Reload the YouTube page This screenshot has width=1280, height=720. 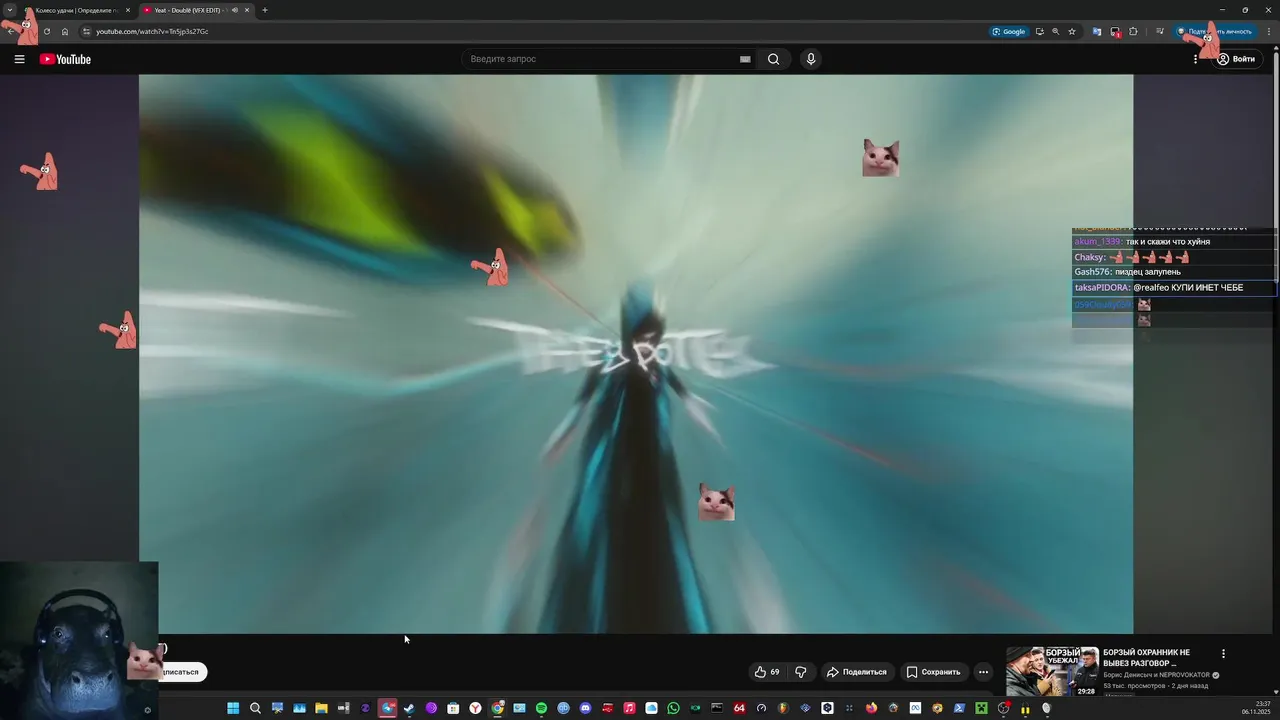point(46,31)
